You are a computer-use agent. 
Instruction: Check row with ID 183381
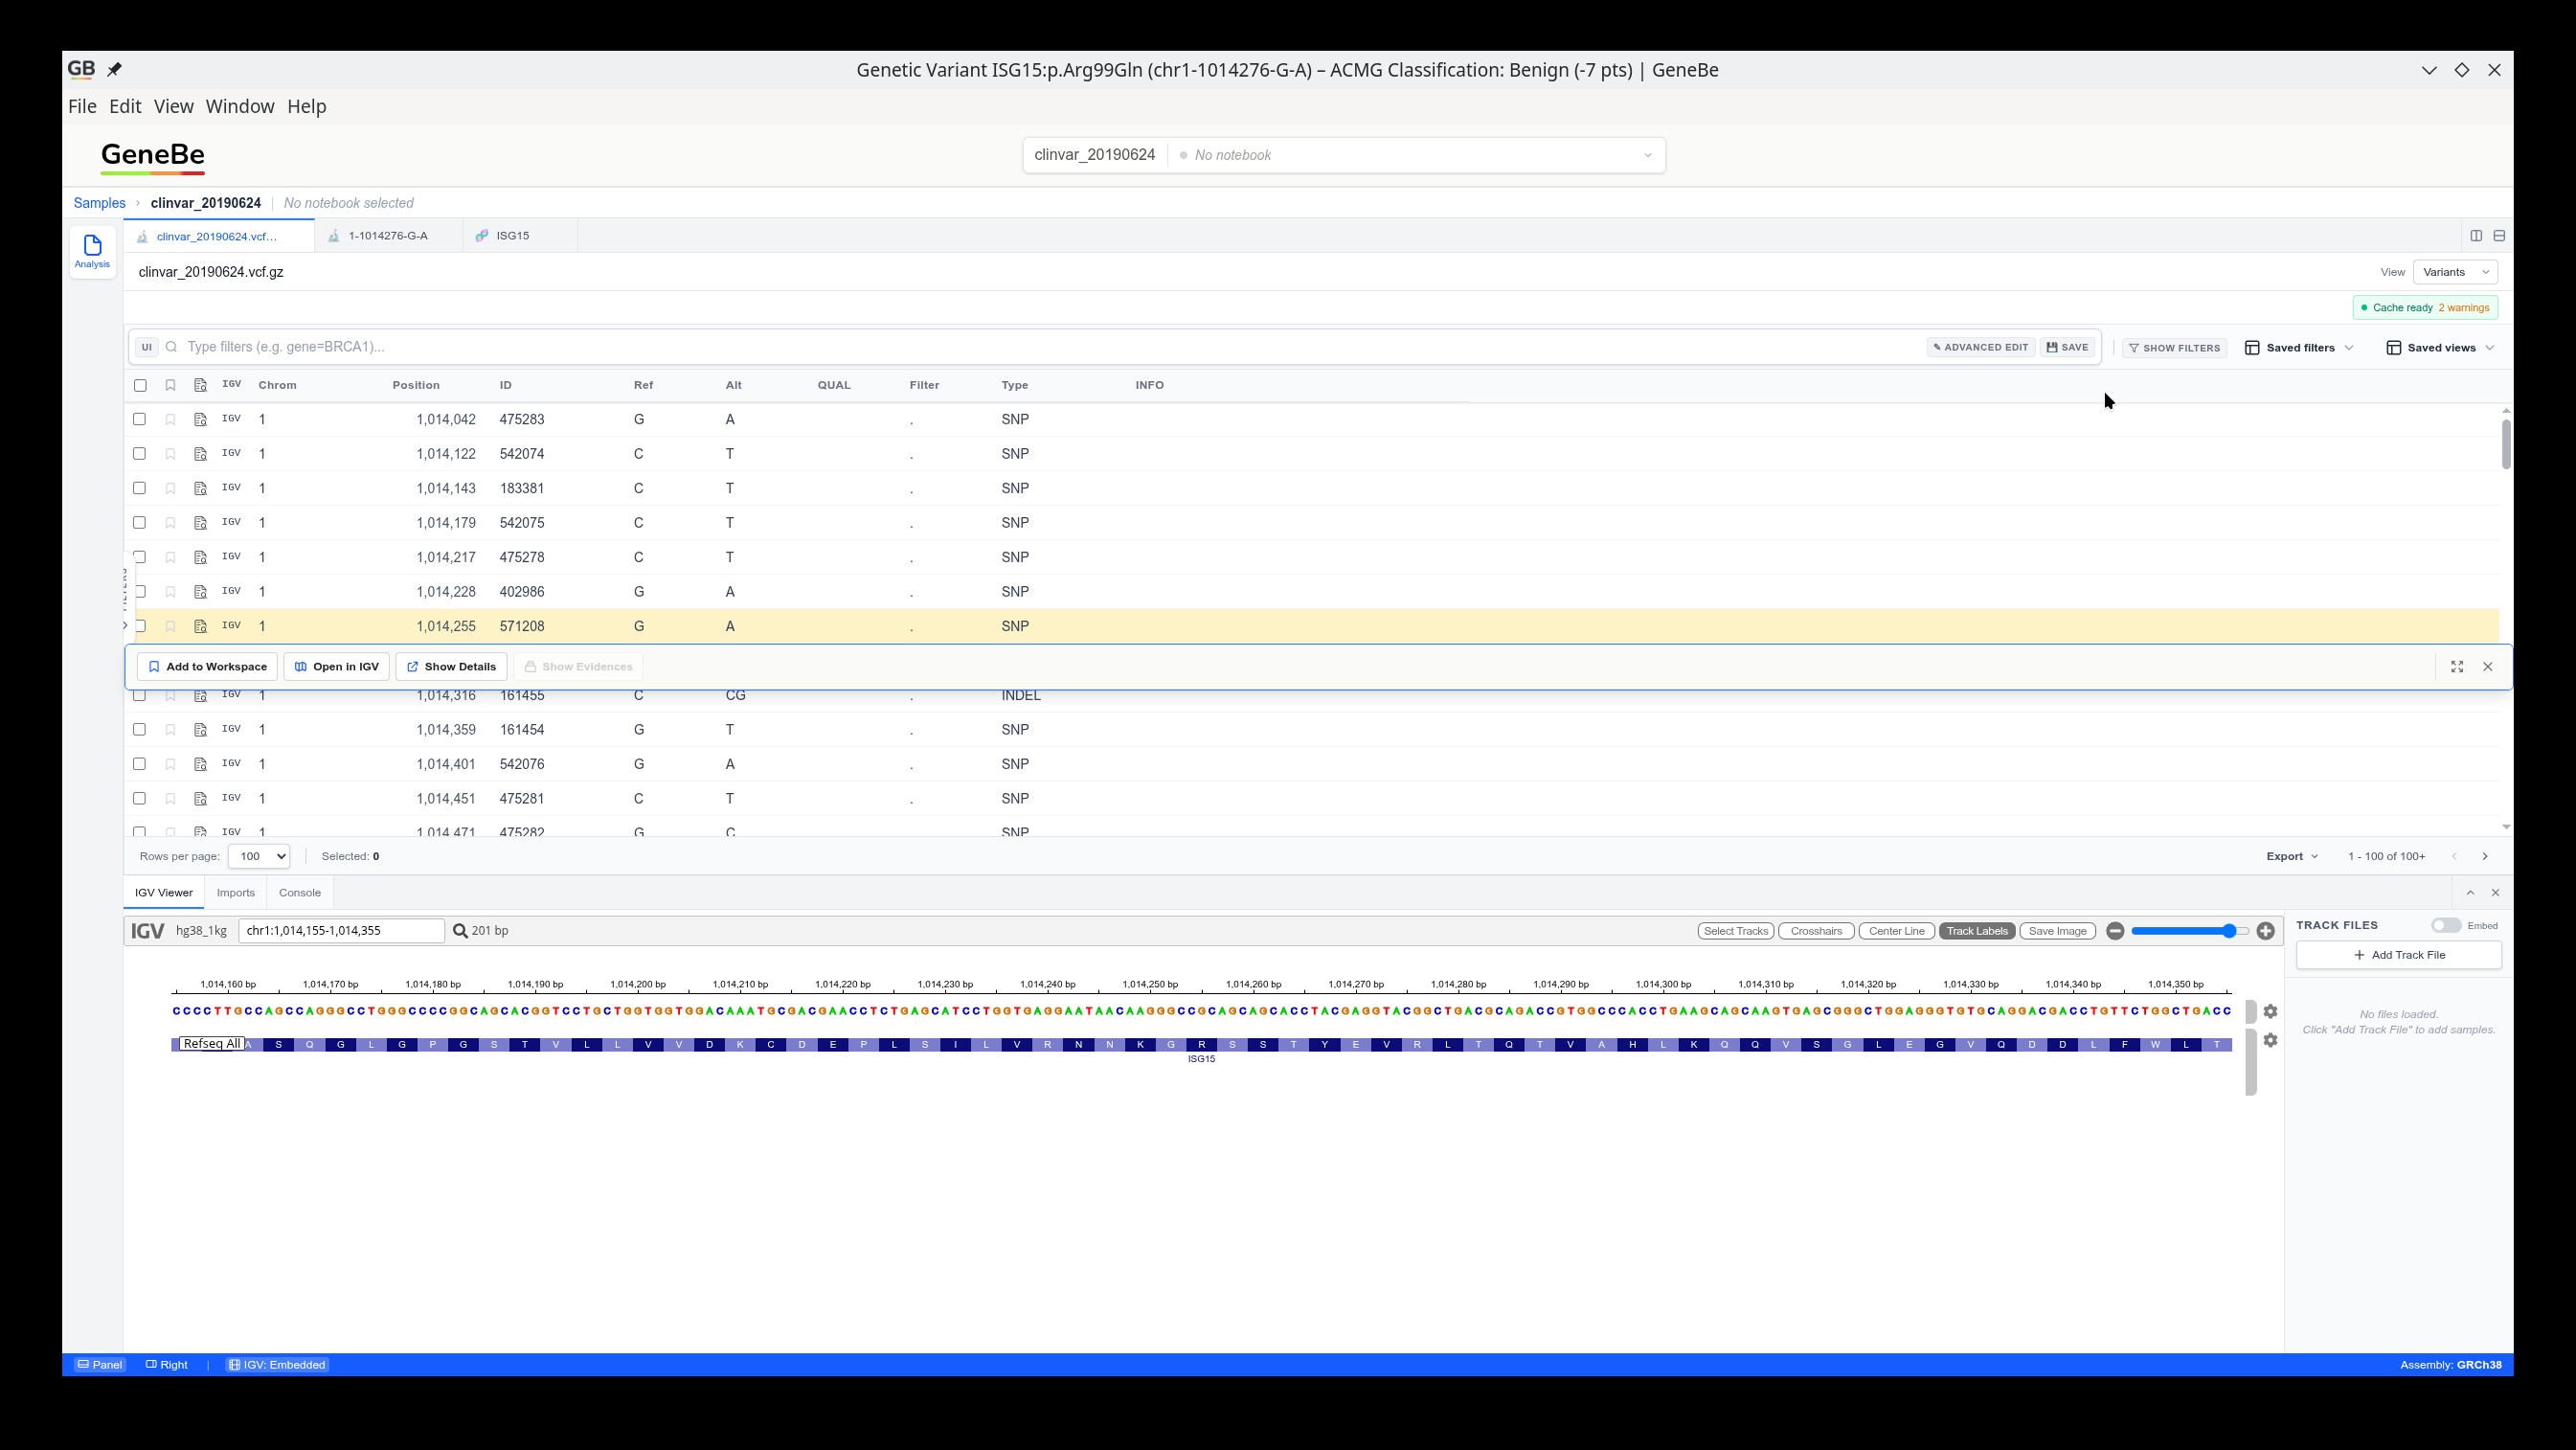click(x=140, y=488)
